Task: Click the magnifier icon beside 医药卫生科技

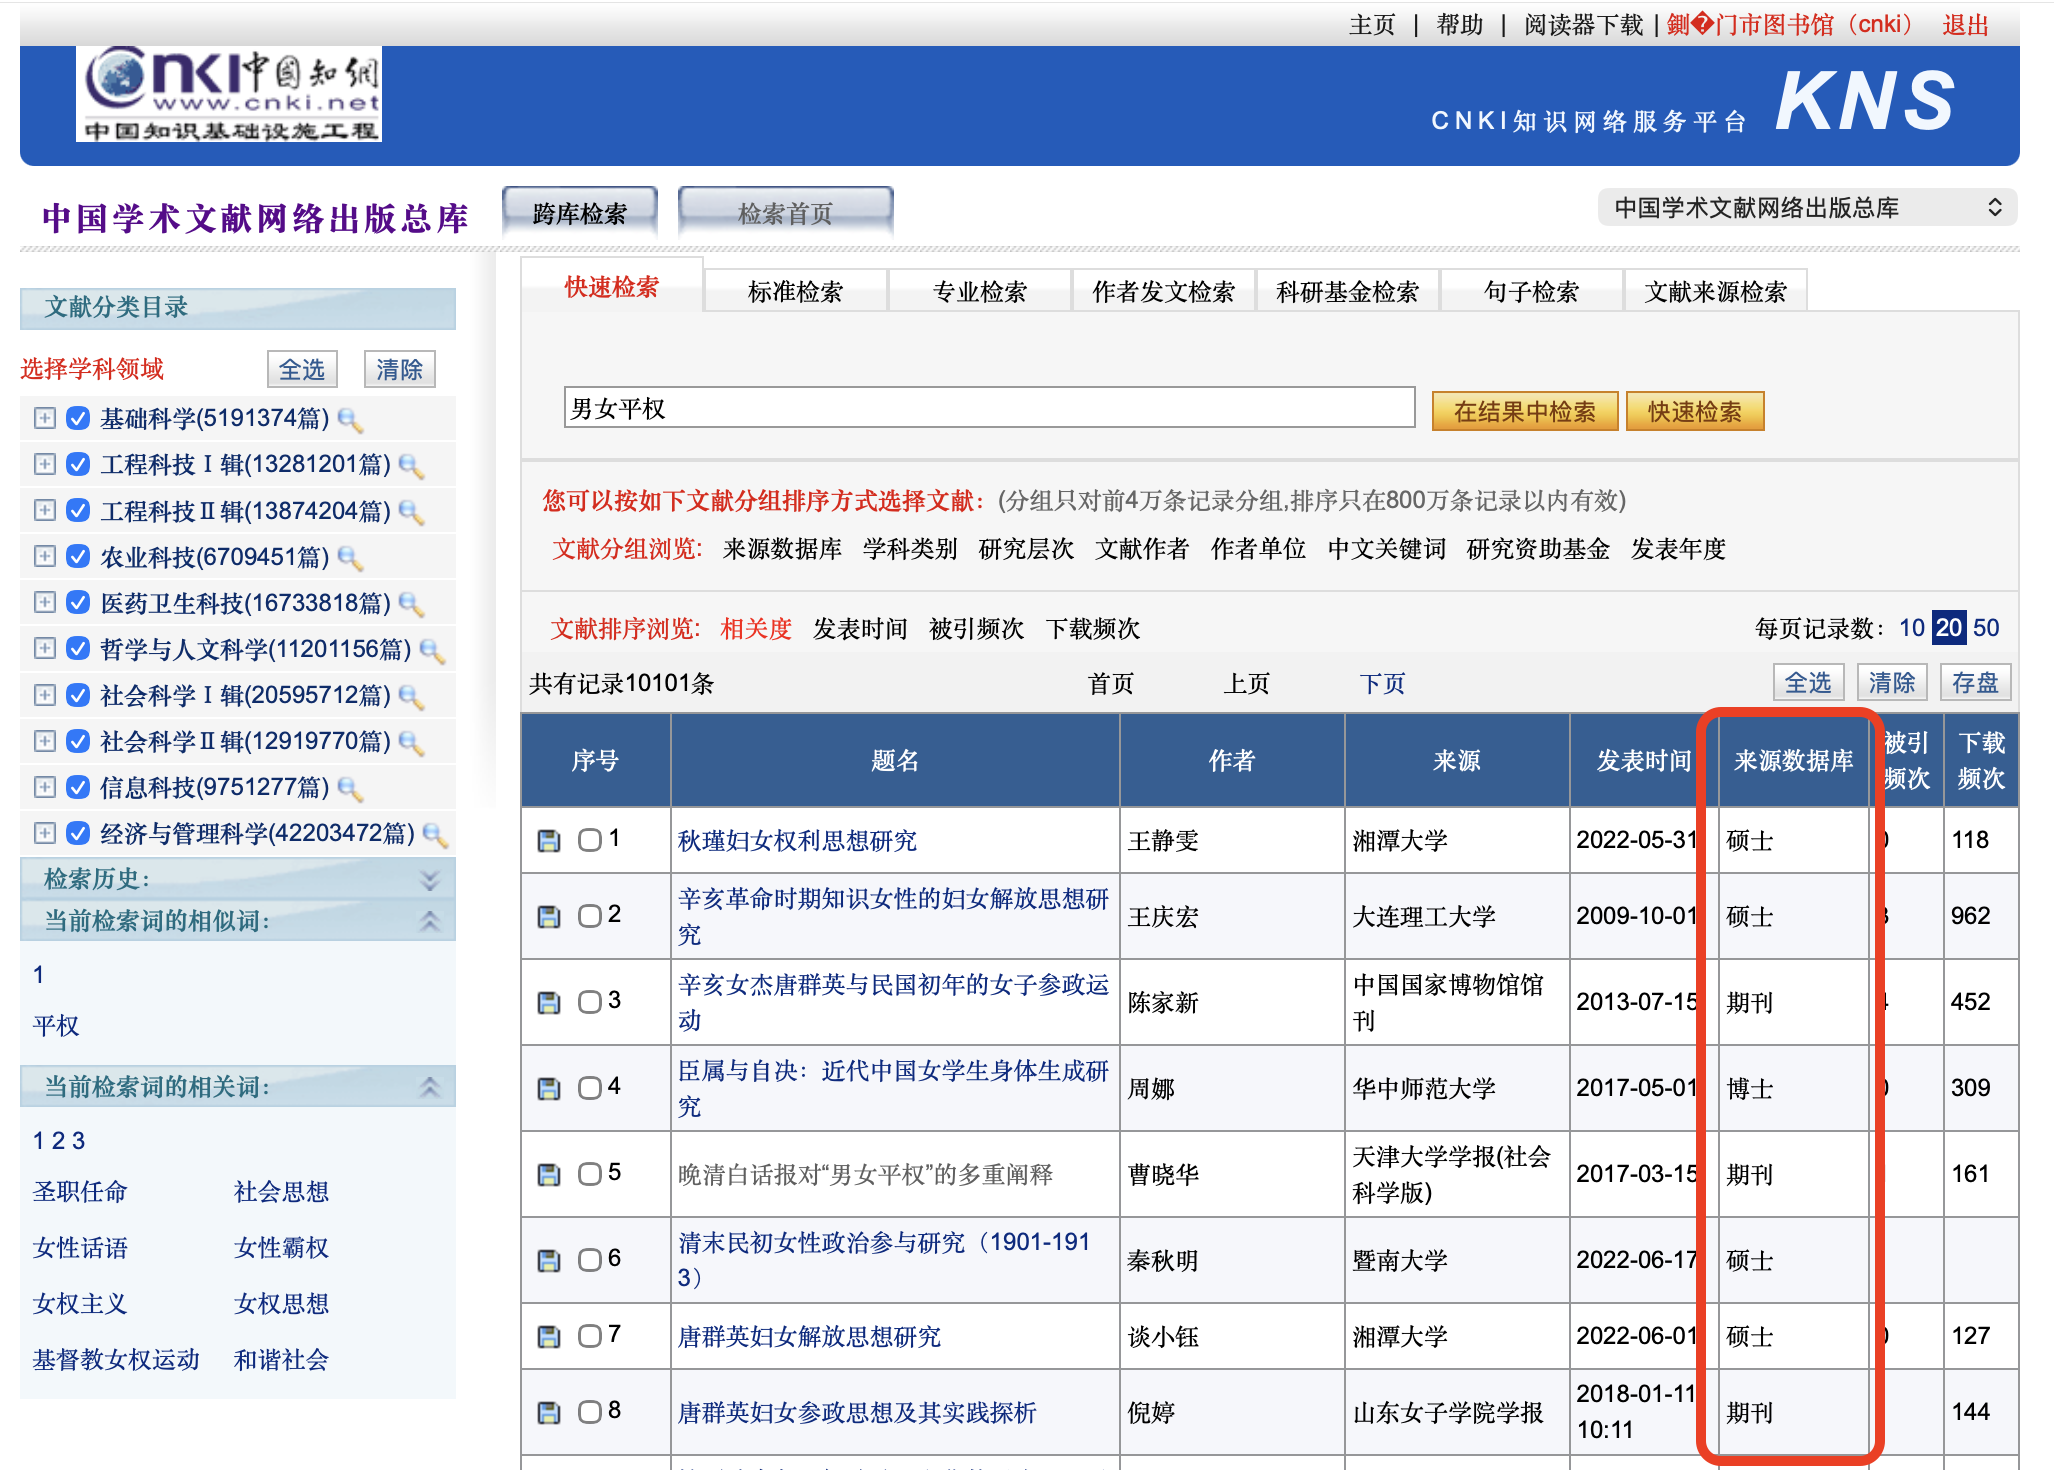Action: (x=411, y=604)
